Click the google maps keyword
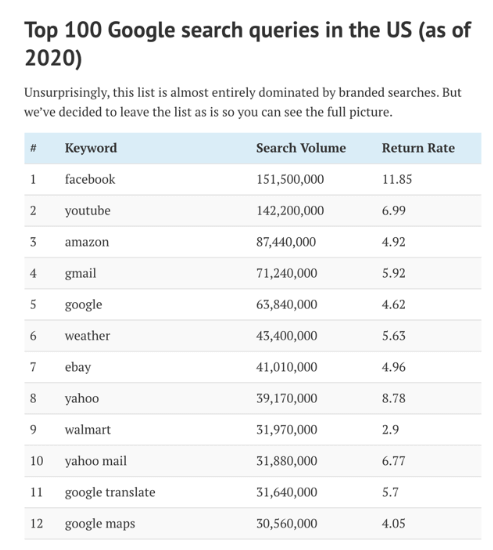493x550 pixels. click(100, 524)
